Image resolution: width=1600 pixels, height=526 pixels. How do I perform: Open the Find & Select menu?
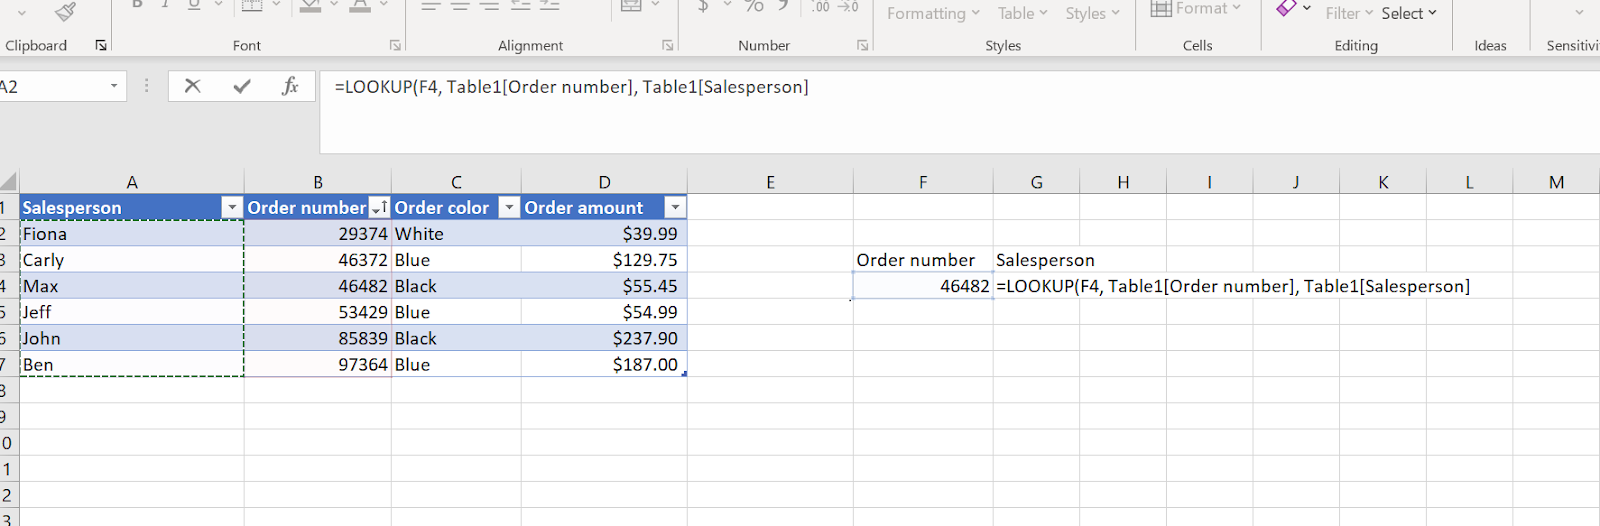[1408, 13]
